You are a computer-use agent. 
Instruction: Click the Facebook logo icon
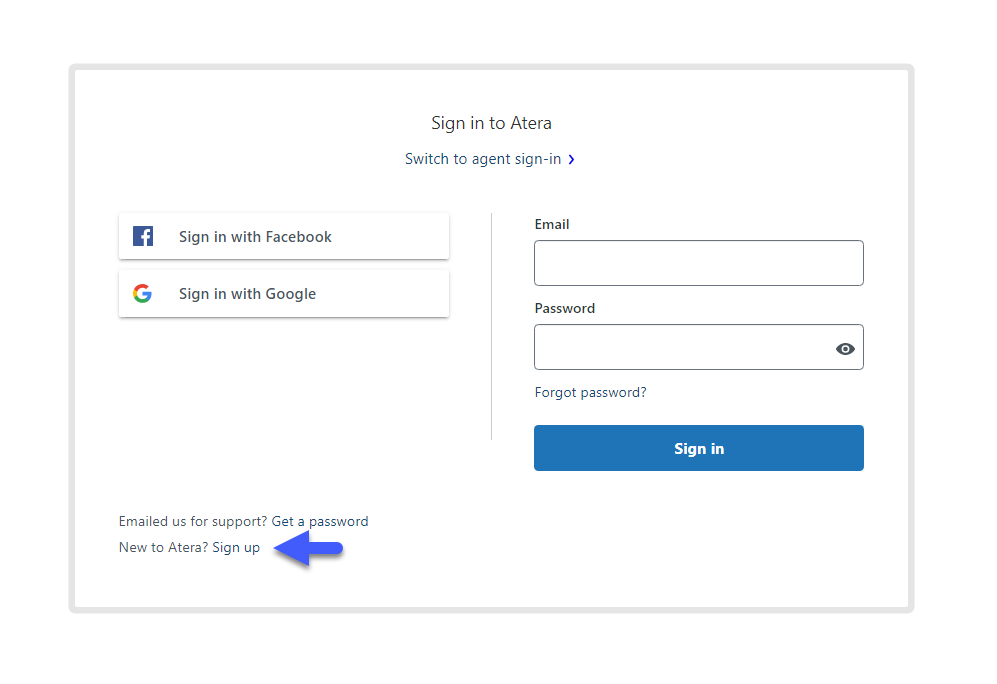point(143,236)
